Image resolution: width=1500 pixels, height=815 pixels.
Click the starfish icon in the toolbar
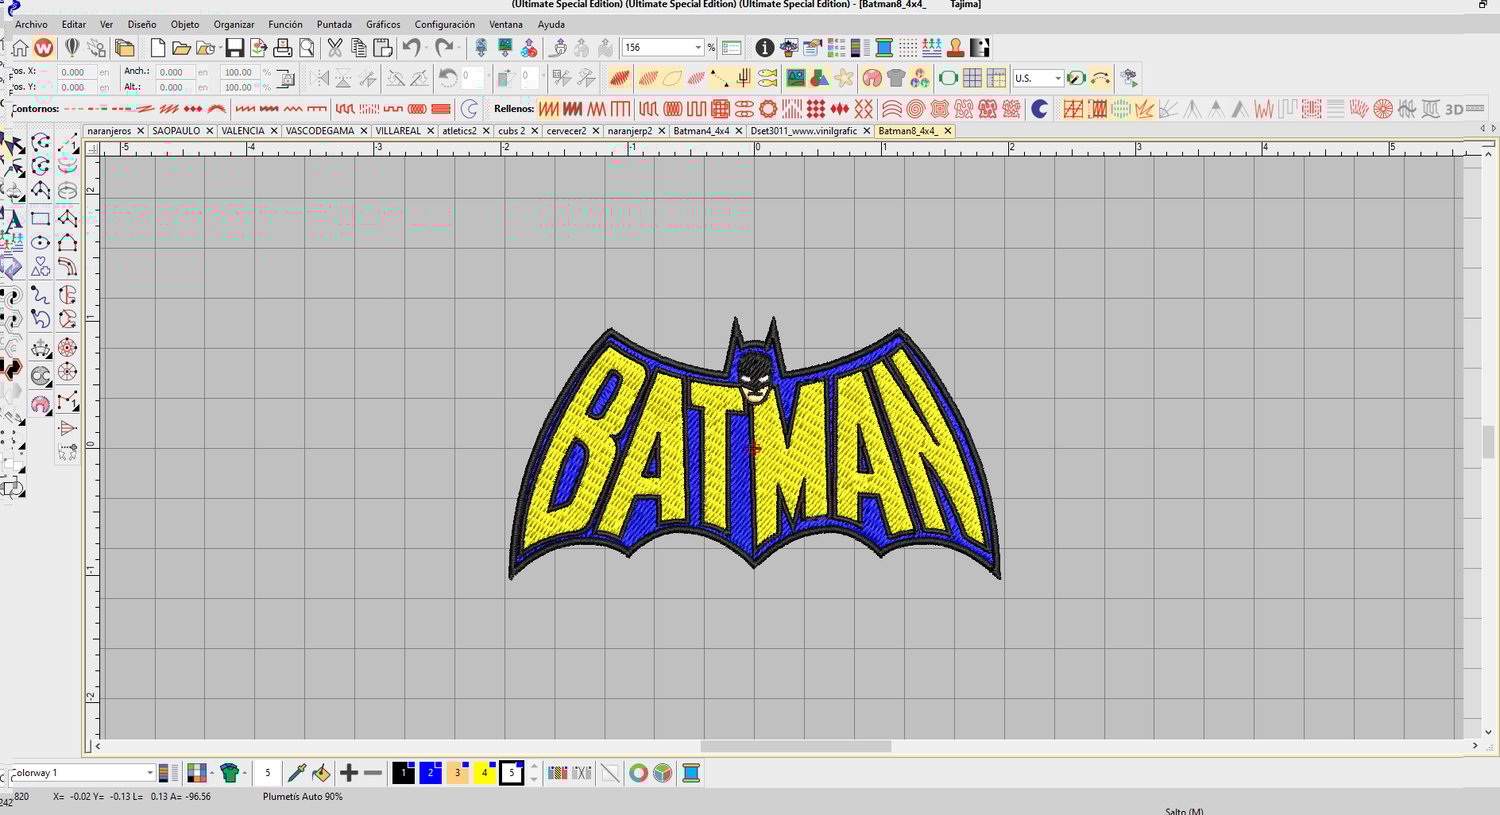click(x=844, y=78)
